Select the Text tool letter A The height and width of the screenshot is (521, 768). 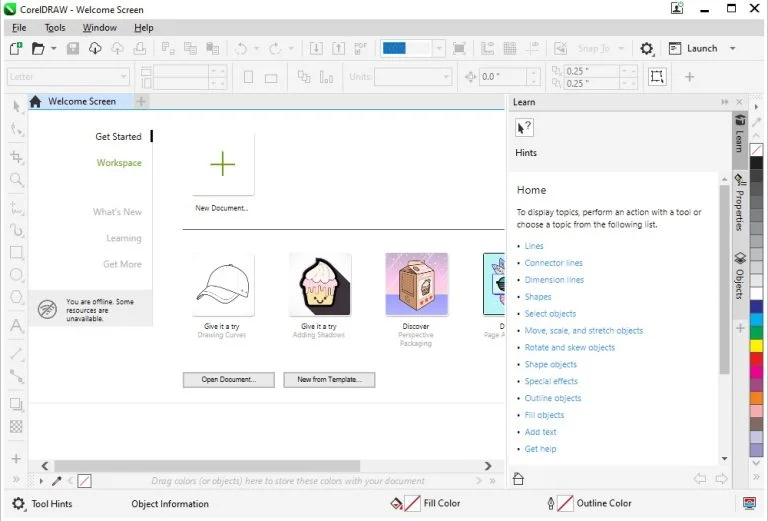(x=16, y=326)
